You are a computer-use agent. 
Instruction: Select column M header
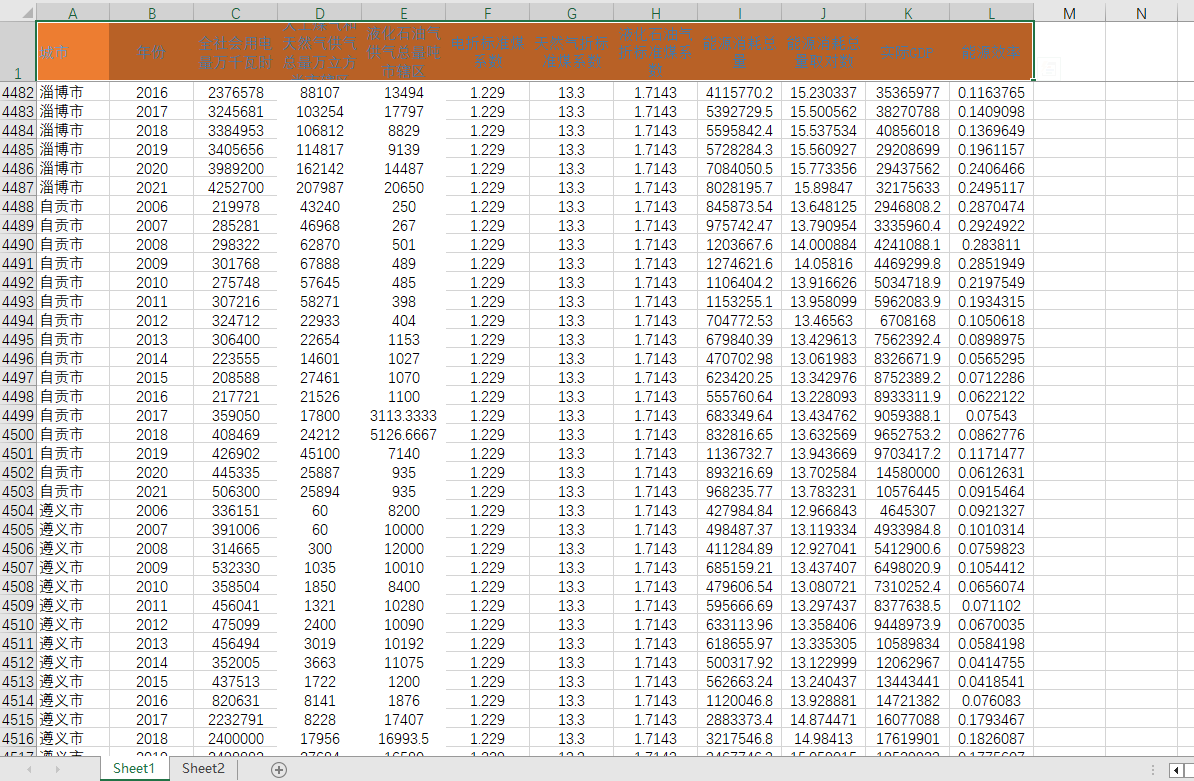(1069, 13)
